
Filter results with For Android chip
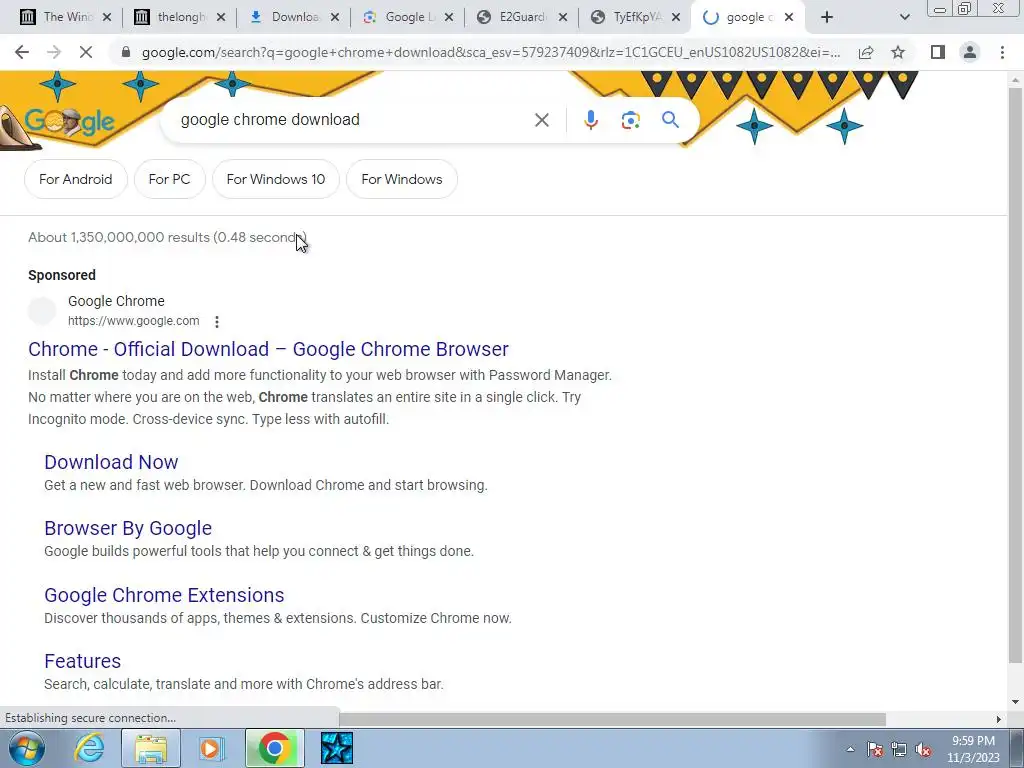point(76,179)
